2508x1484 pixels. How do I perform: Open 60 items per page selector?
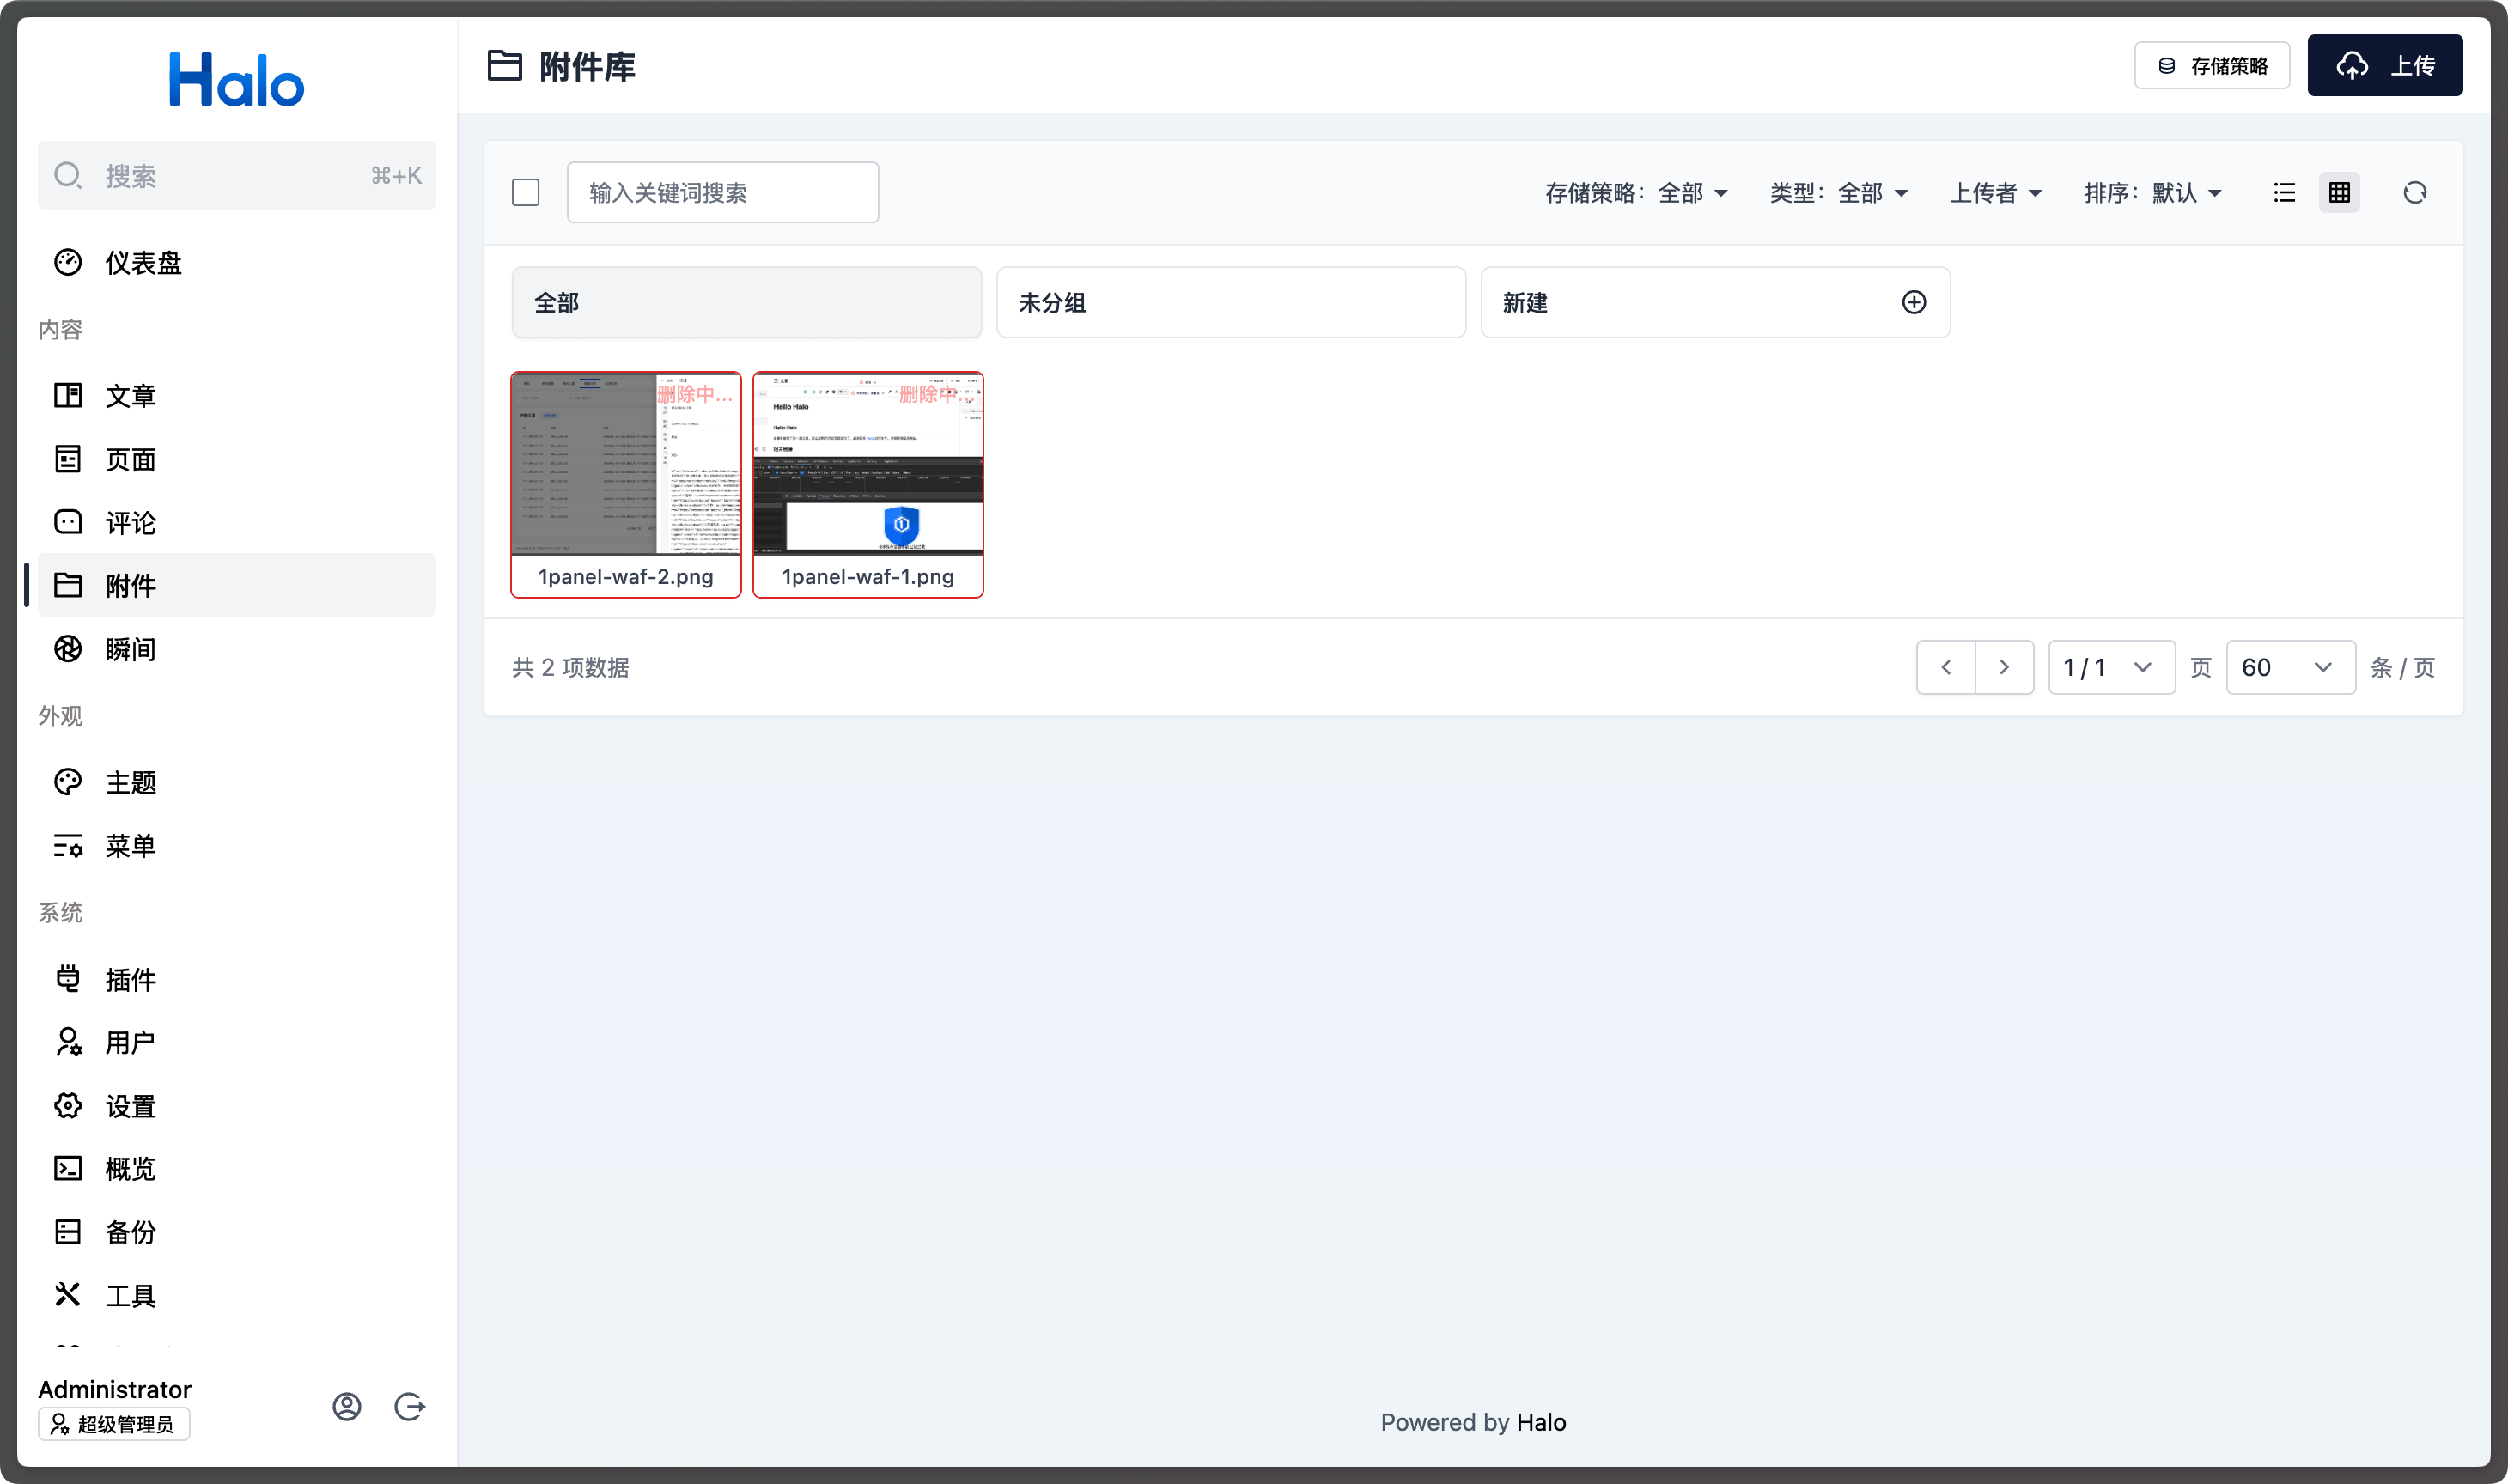point(2289,667)
